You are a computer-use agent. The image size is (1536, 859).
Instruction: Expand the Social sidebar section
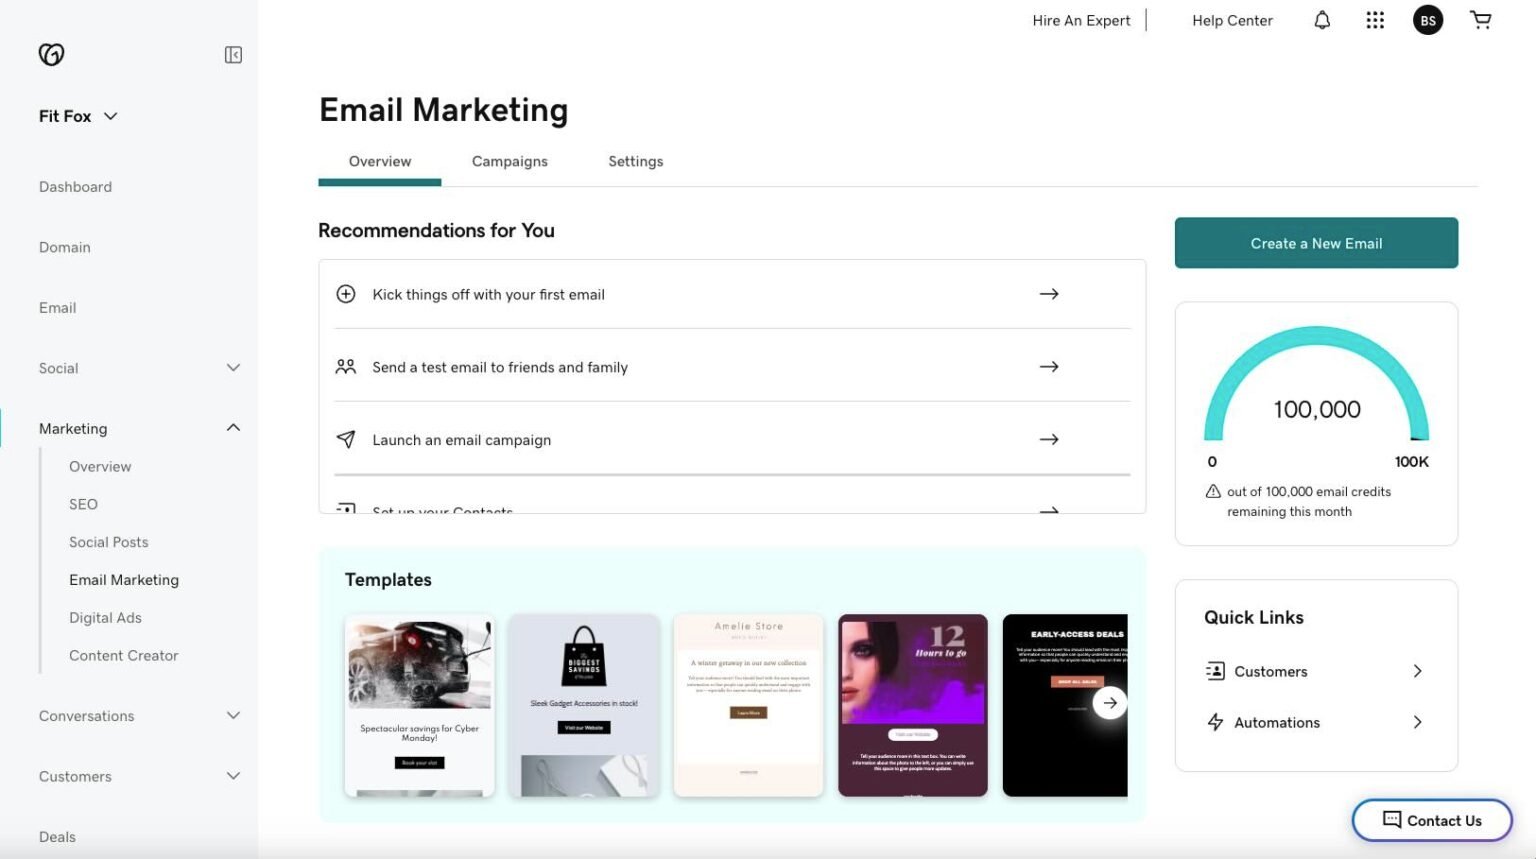click(233, 368)
